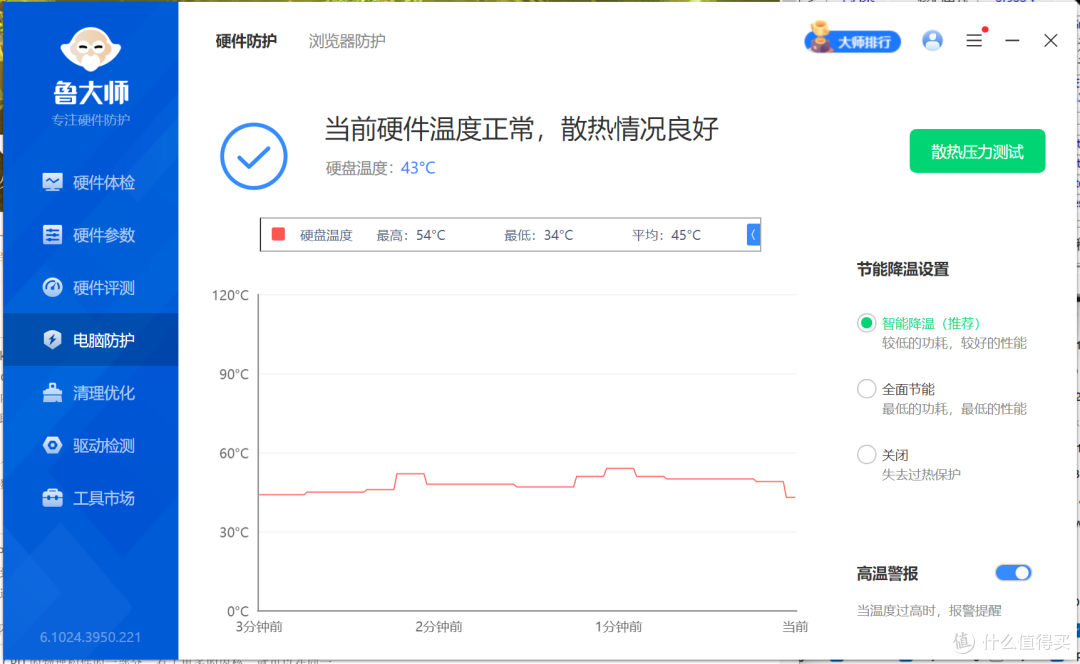This screenshot has height=664, width=1080.
Task: Click the 当温度过高时，报警提醒 description
Action: coord(928,610)
